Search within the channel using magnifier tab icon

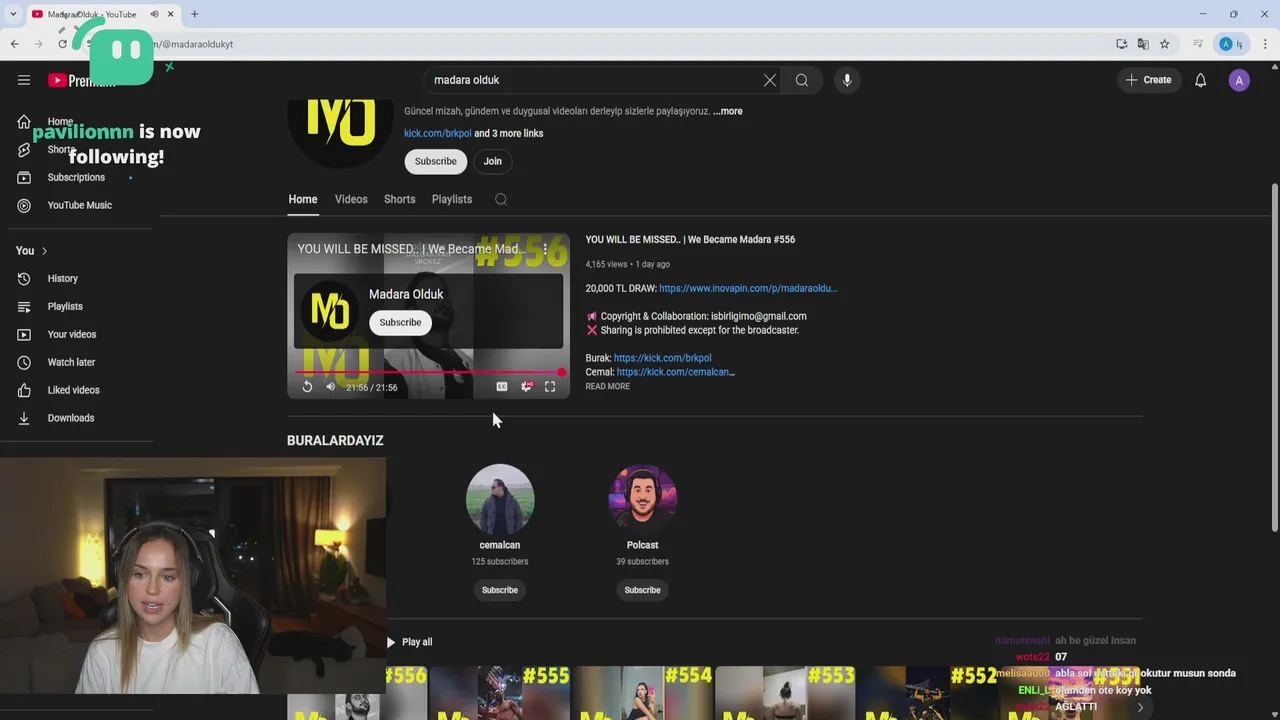pos(501,199)
